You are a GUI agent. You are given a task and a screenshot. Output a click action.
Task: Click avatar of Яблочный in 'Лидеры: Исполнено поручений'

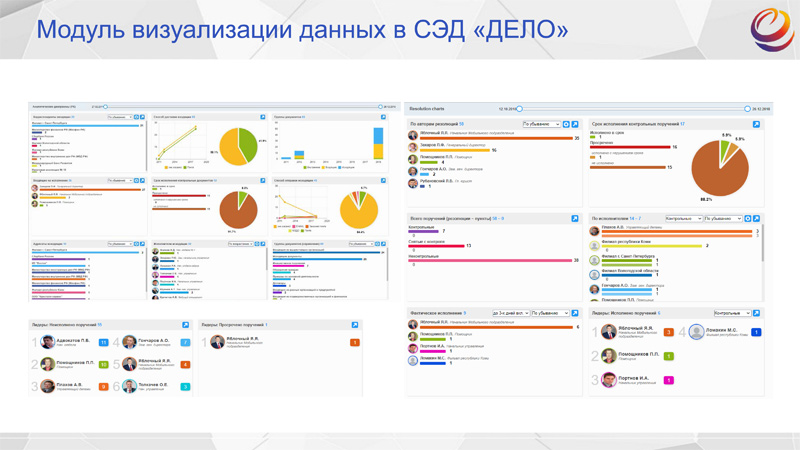point(608,332)
